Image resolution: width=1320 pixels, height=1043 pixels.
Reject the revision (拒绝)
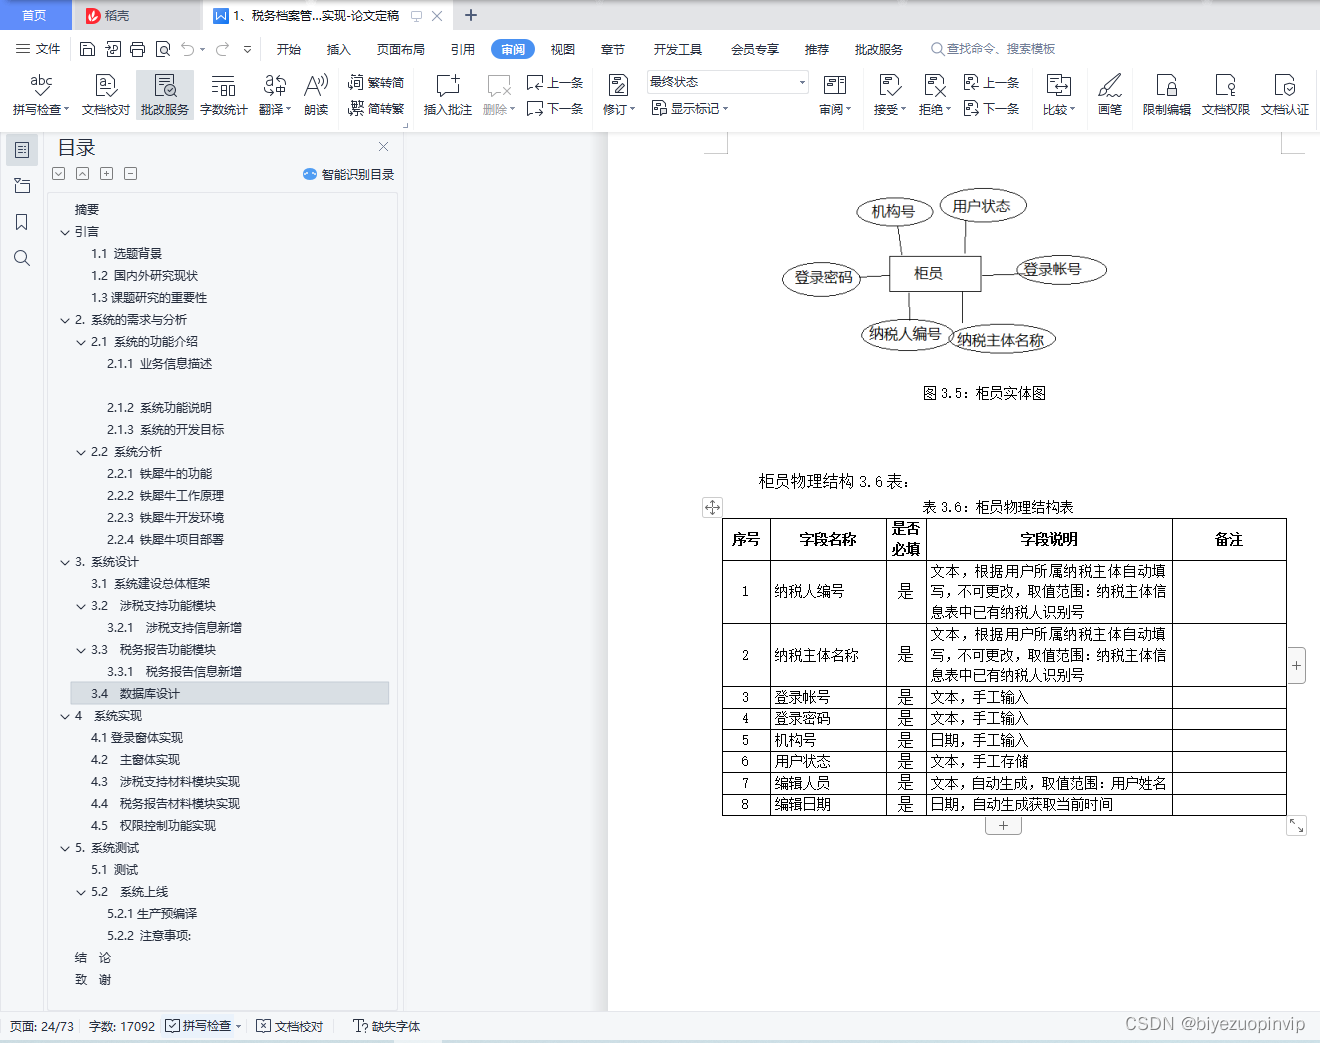pos(935,95)
